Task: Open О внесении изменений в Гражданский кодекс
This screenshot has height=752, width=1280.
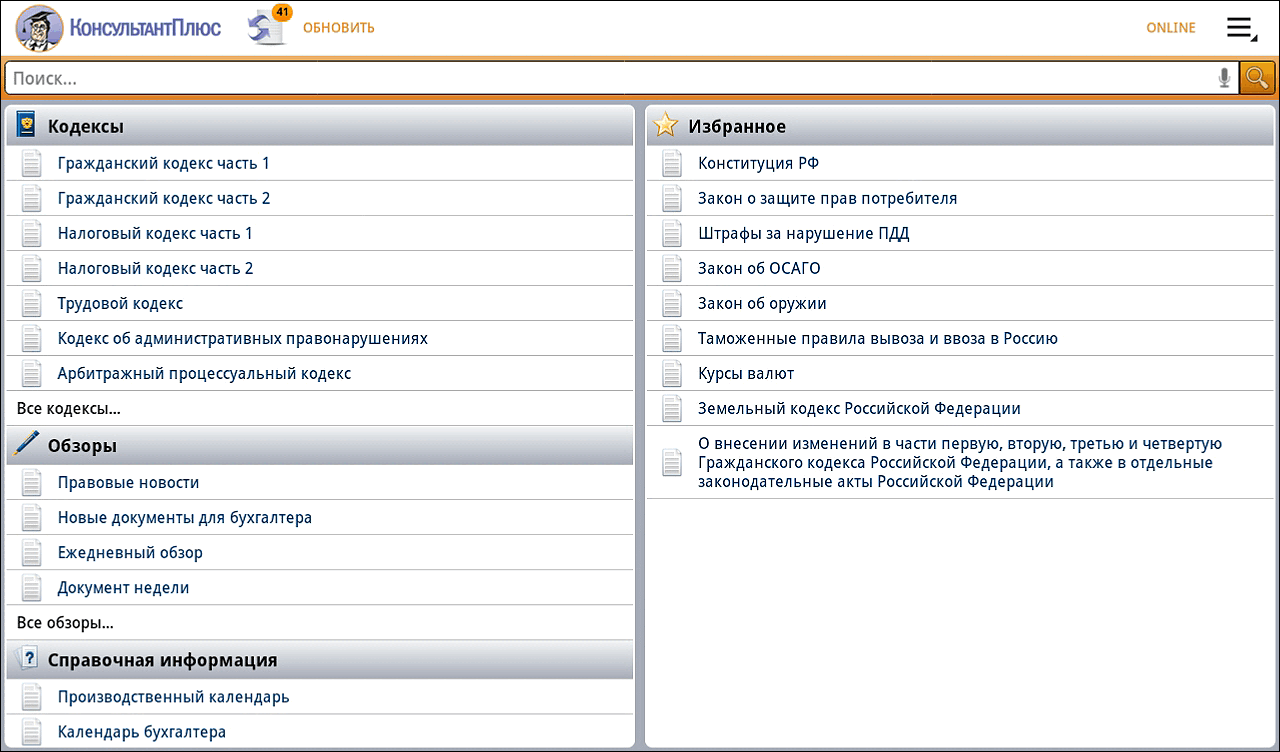Action: 960,462
